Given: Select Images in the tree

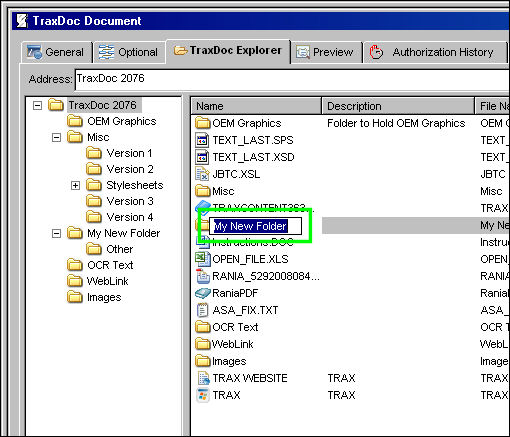Looking at the screenshot, I should (x=104, y=297).
